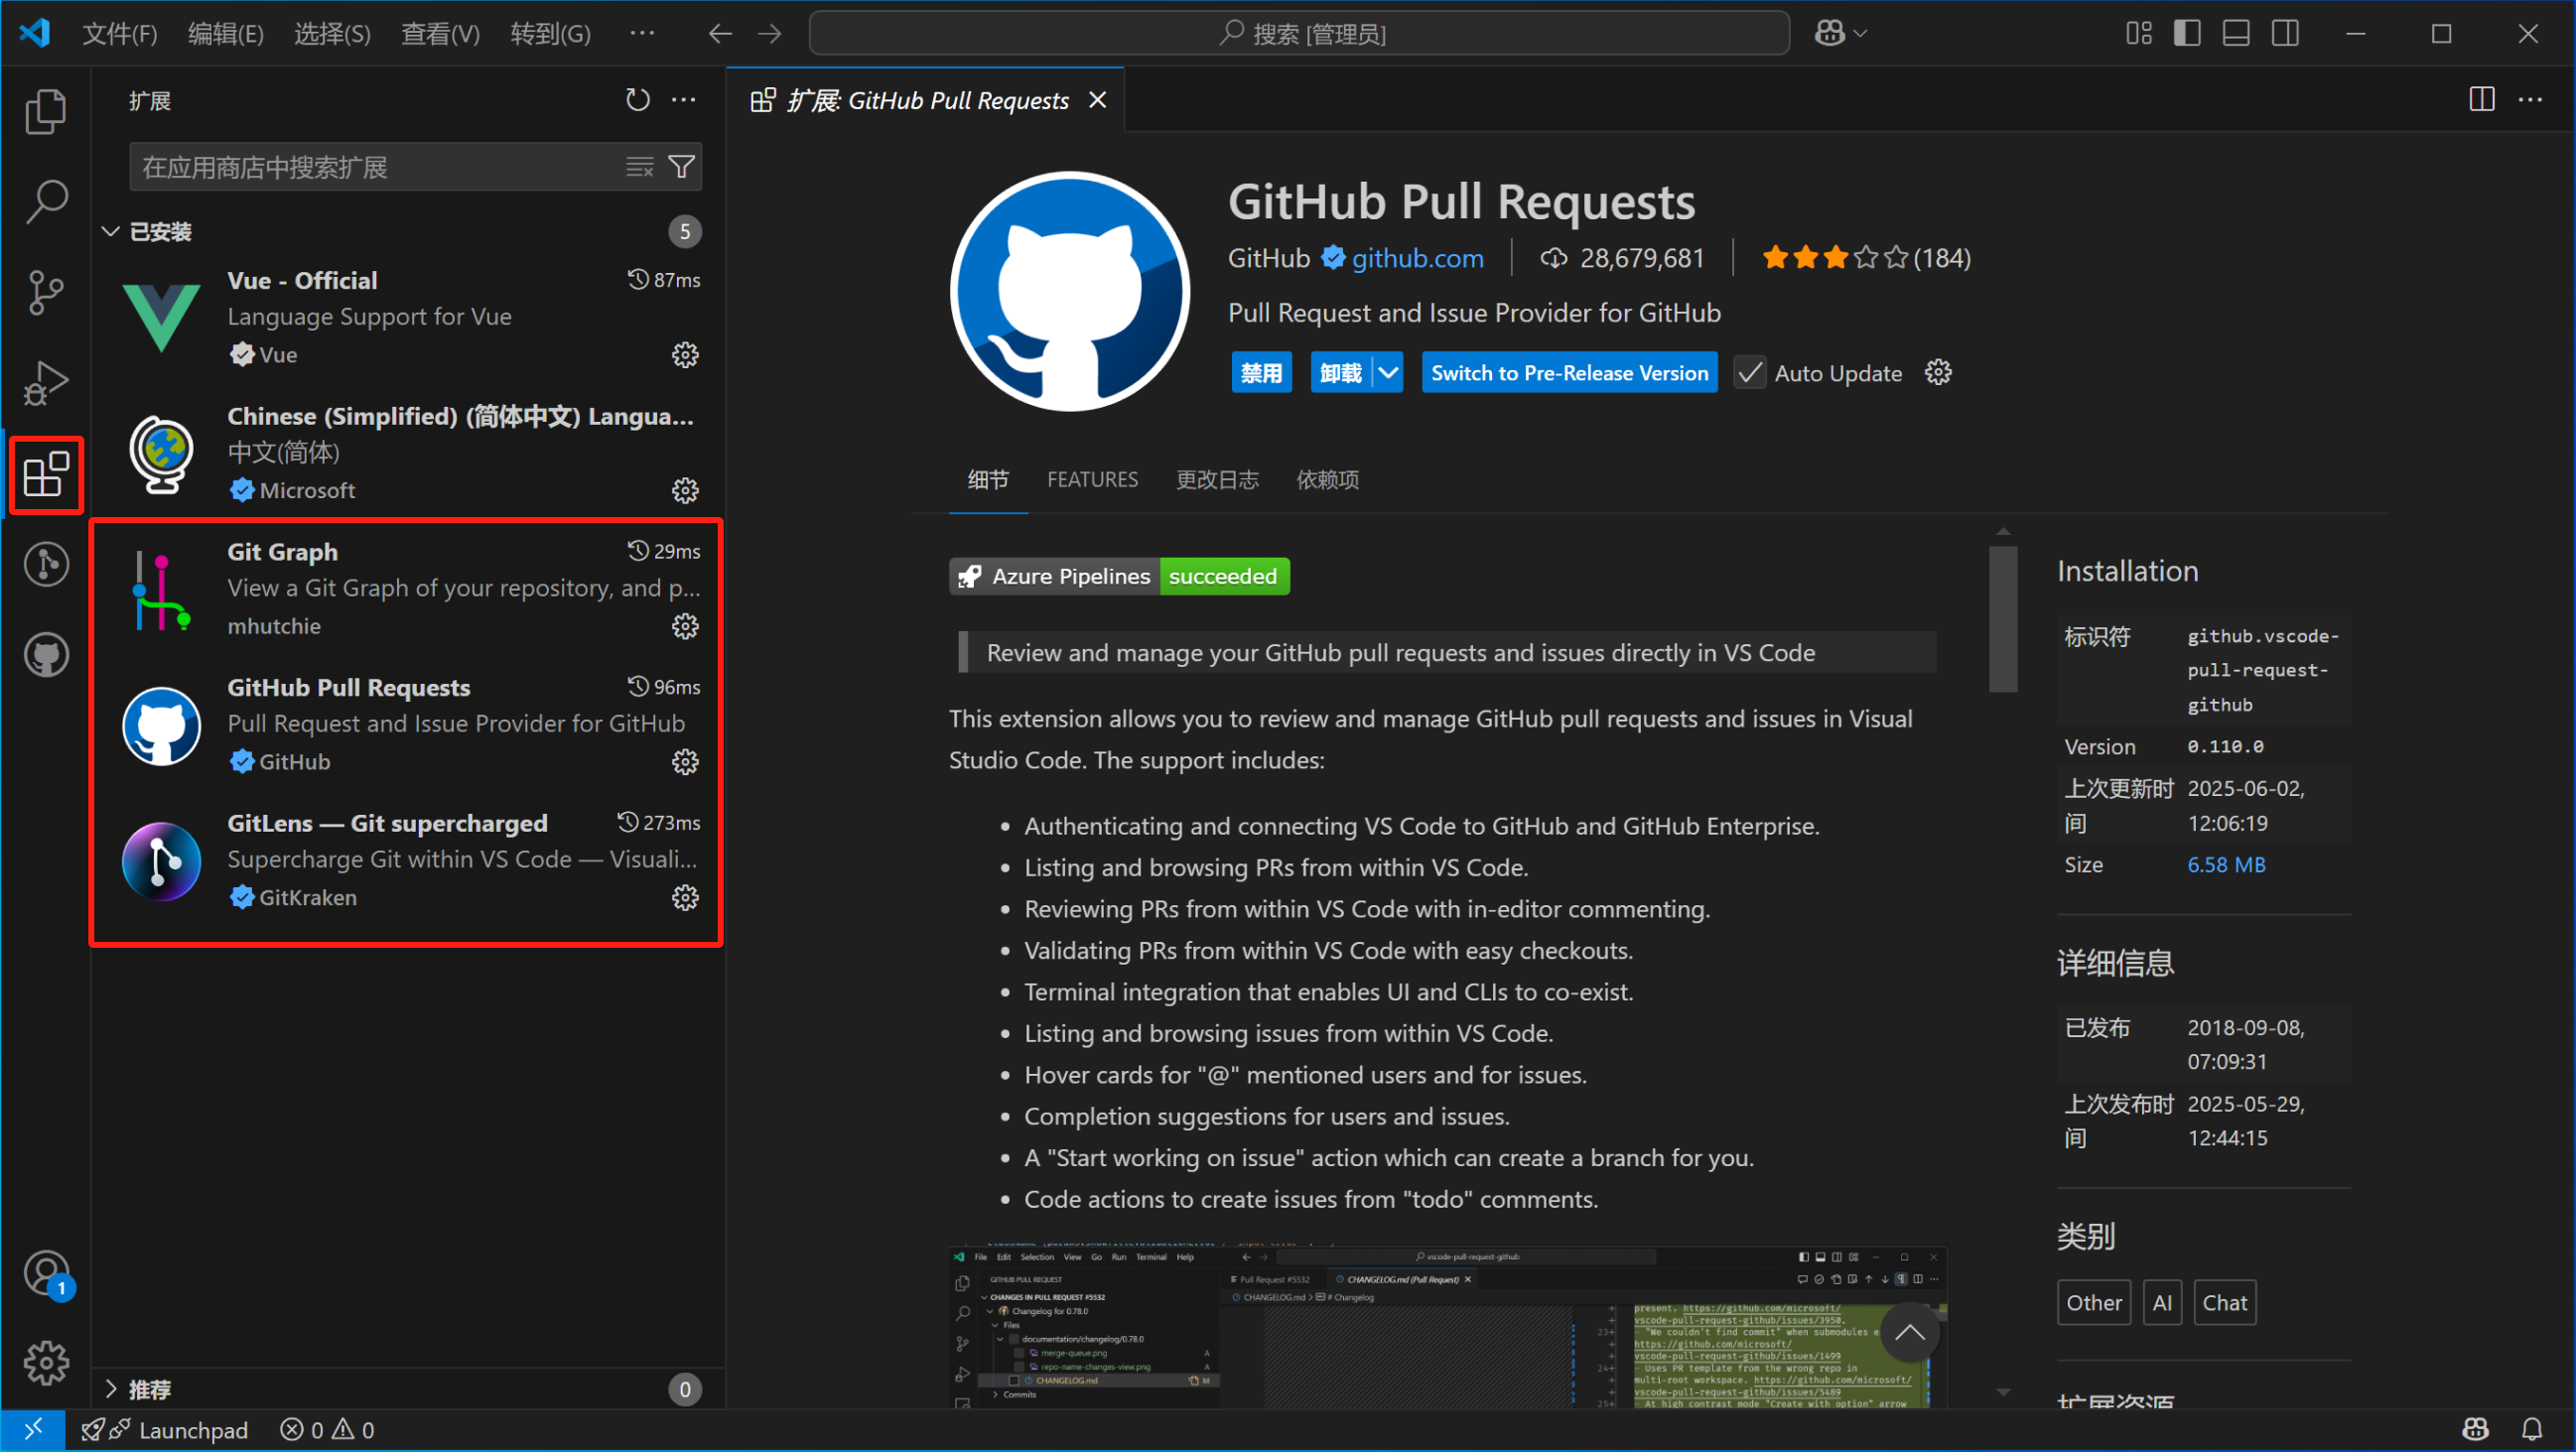Refresh the extensions list
Image resolution: width=2576 pixels, height=1452 pixels.
tap(637, 100)
